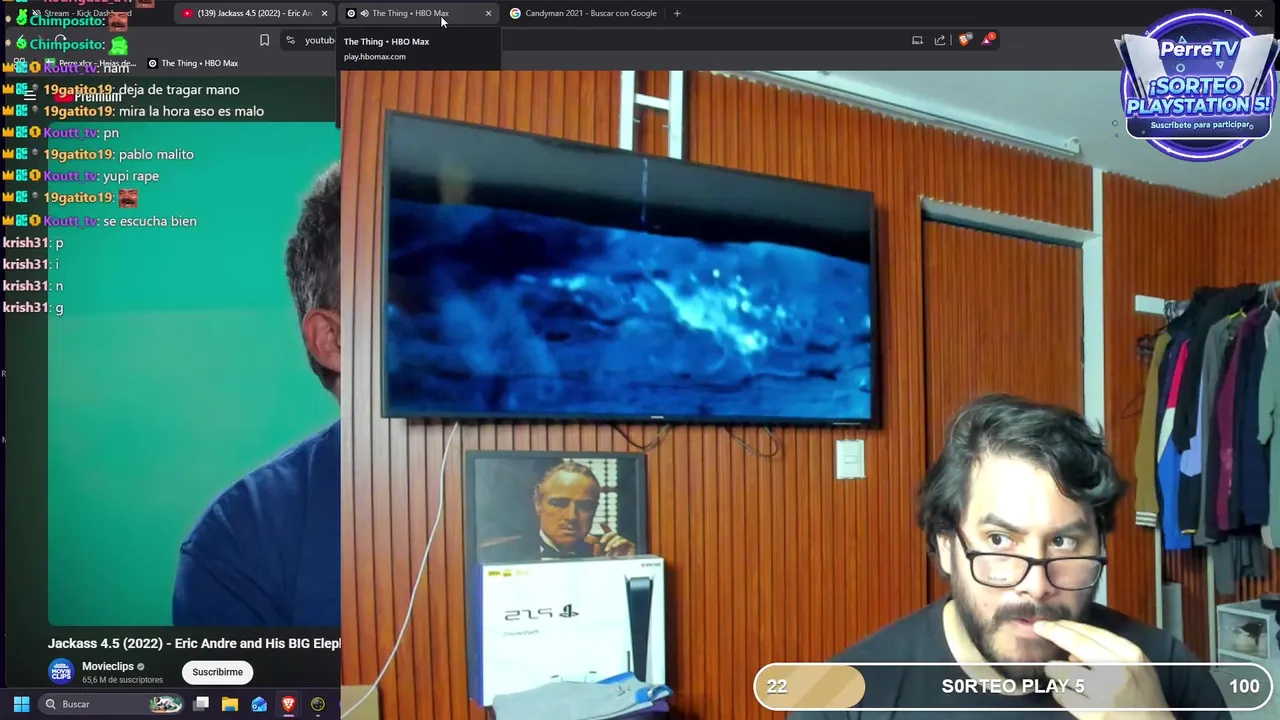The width and height of the screenshot is (1280, 720).
Task: Click the site settings icon in address bar
Action: pyautogui.click(x=290, y=40)
